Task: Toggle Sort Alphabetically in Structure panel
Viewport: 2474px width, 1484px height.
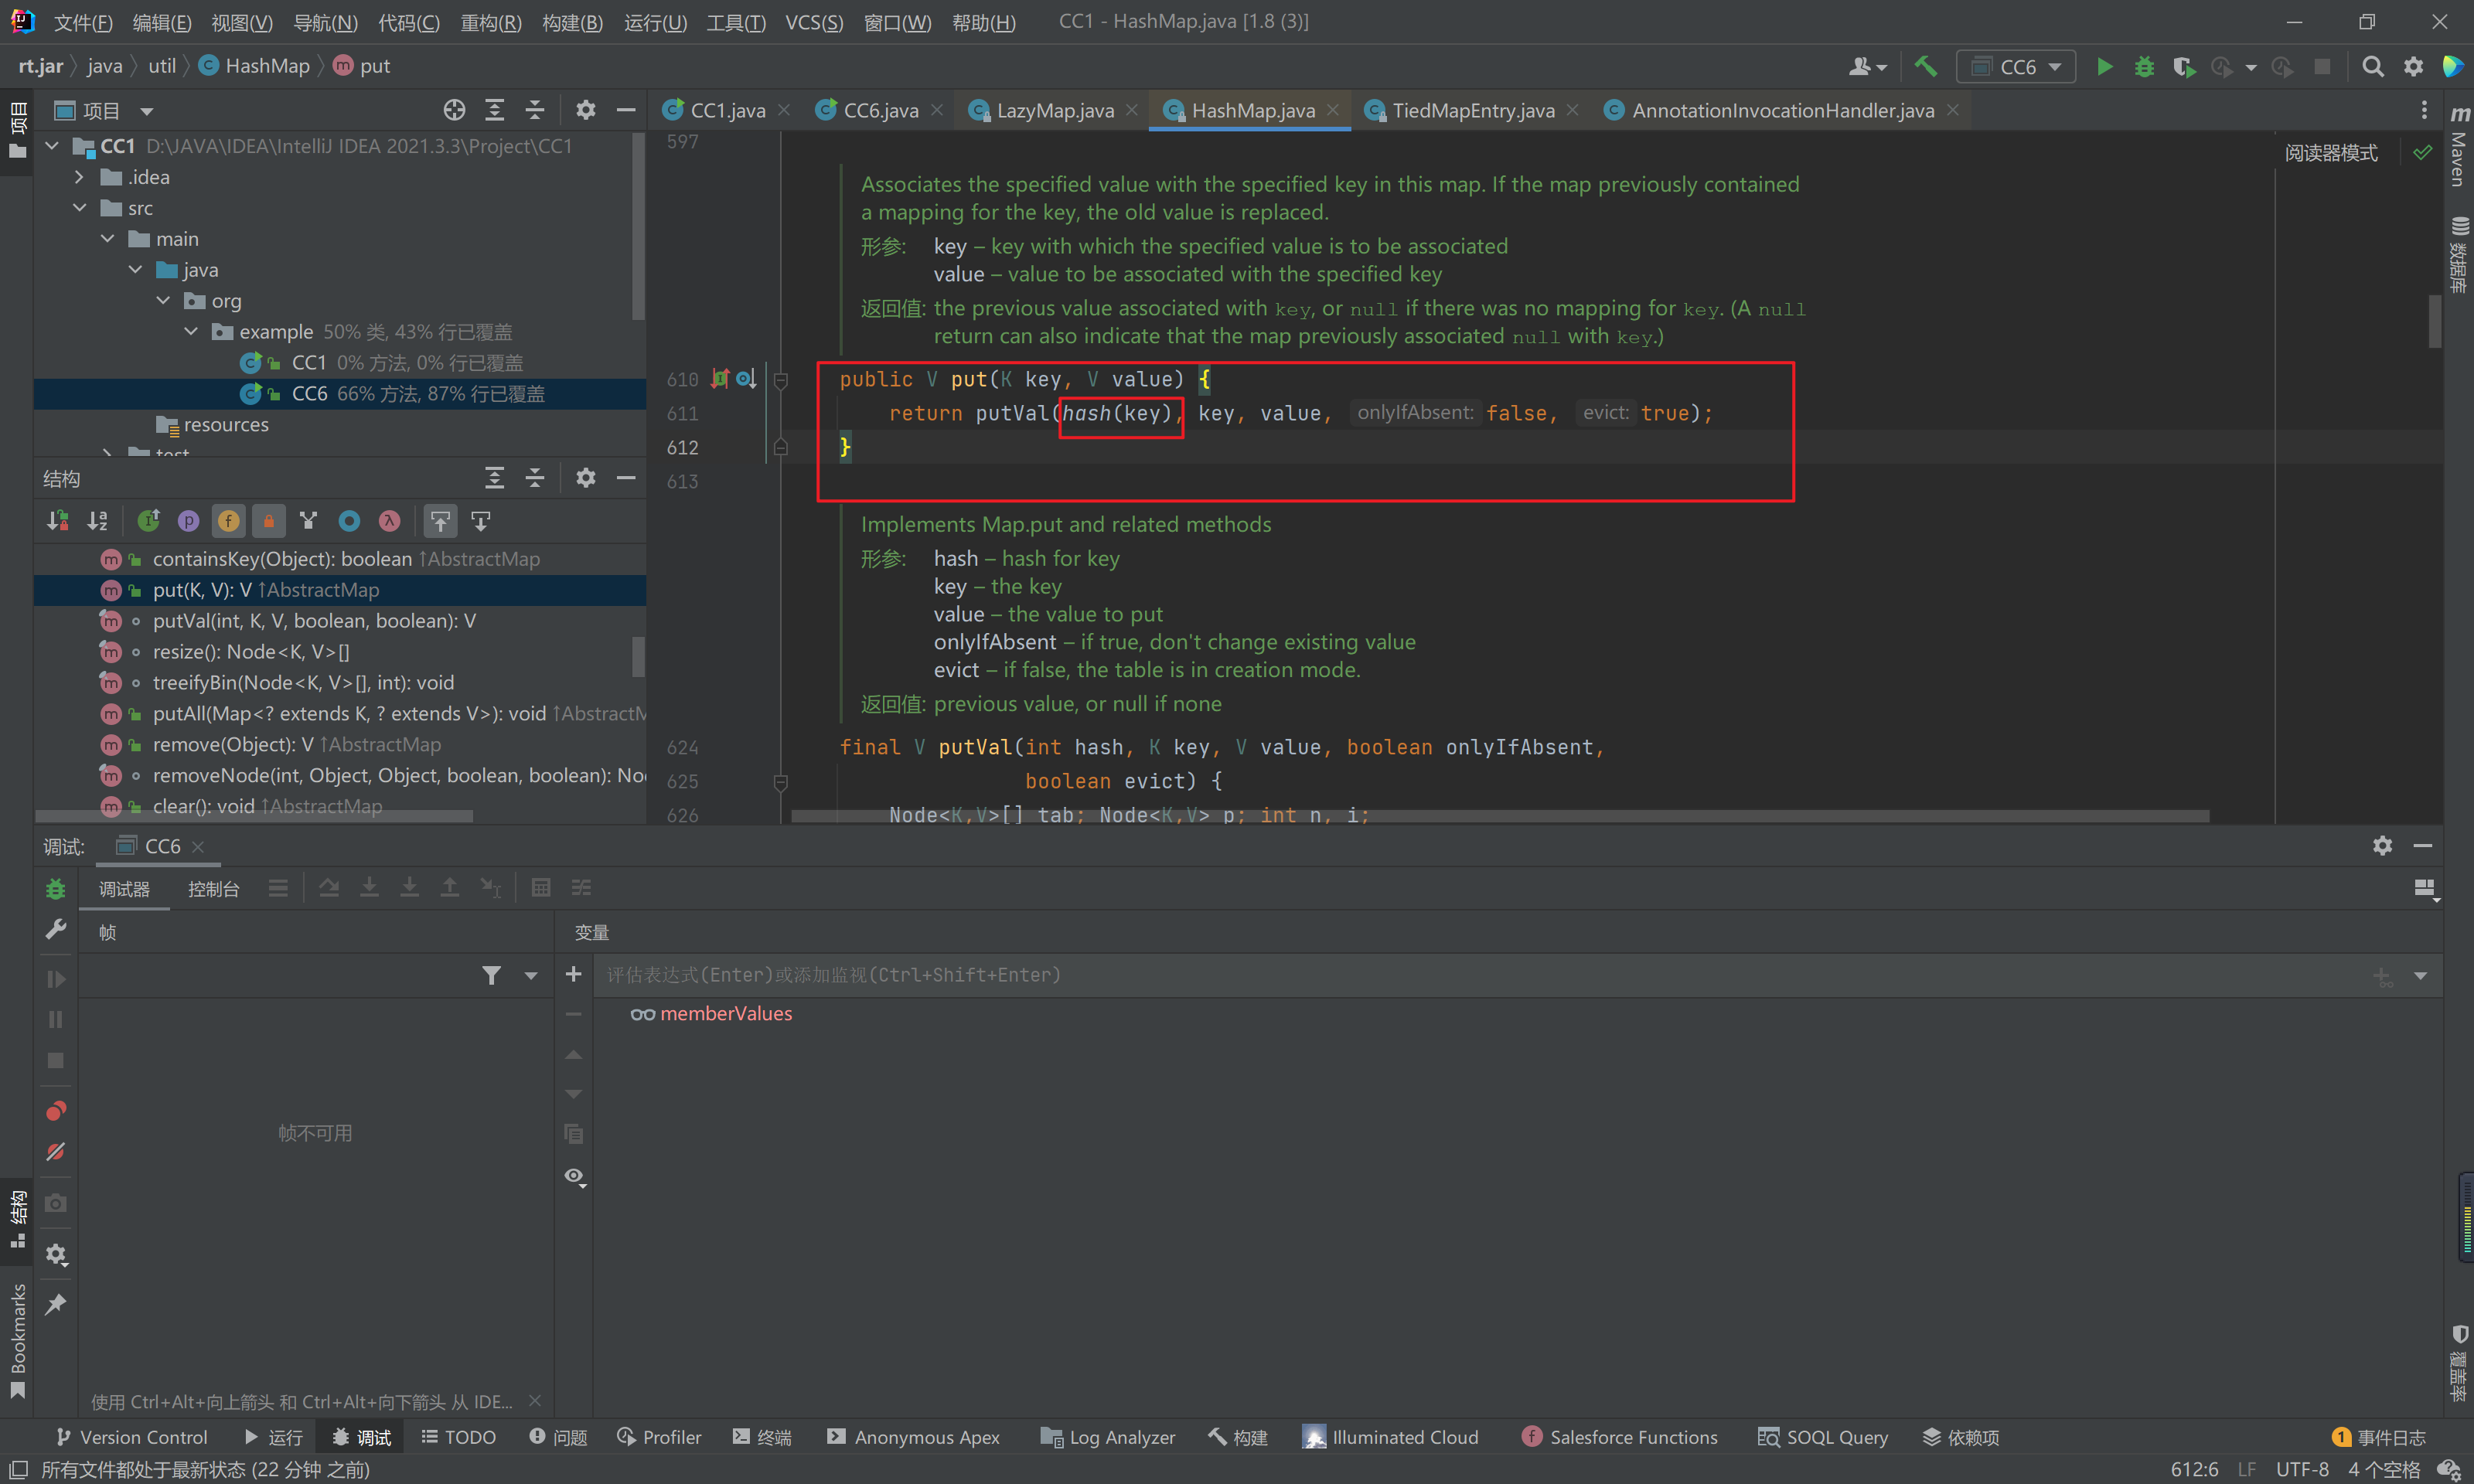Action: pyautogui.click(x=97, y=521)
